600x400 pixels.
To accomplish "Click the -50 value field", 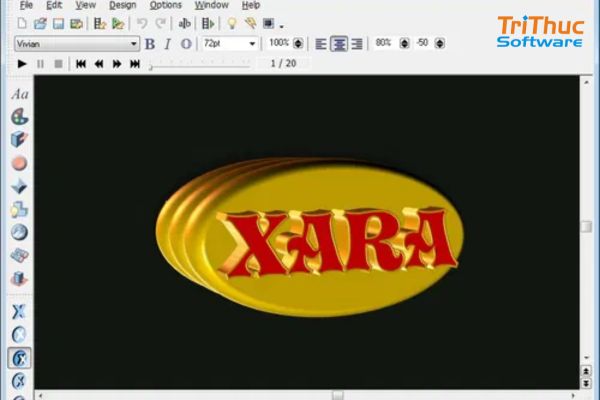I will [422, 43].
